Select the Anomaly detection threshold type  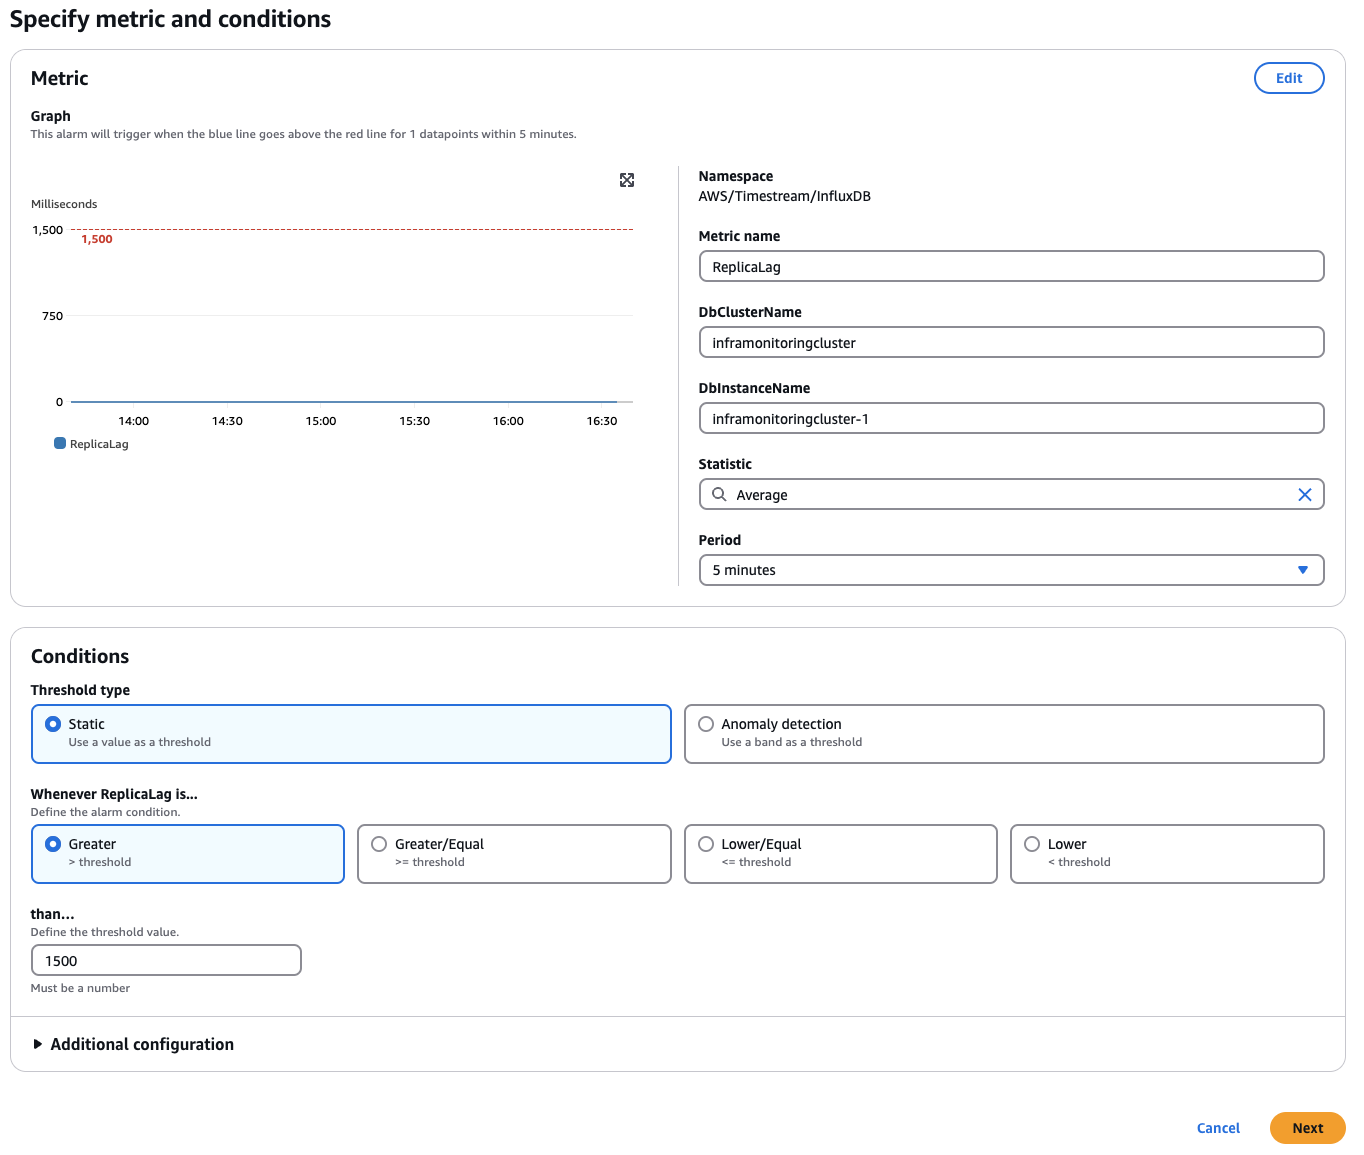pyautogui.click(x=706, y=724)
